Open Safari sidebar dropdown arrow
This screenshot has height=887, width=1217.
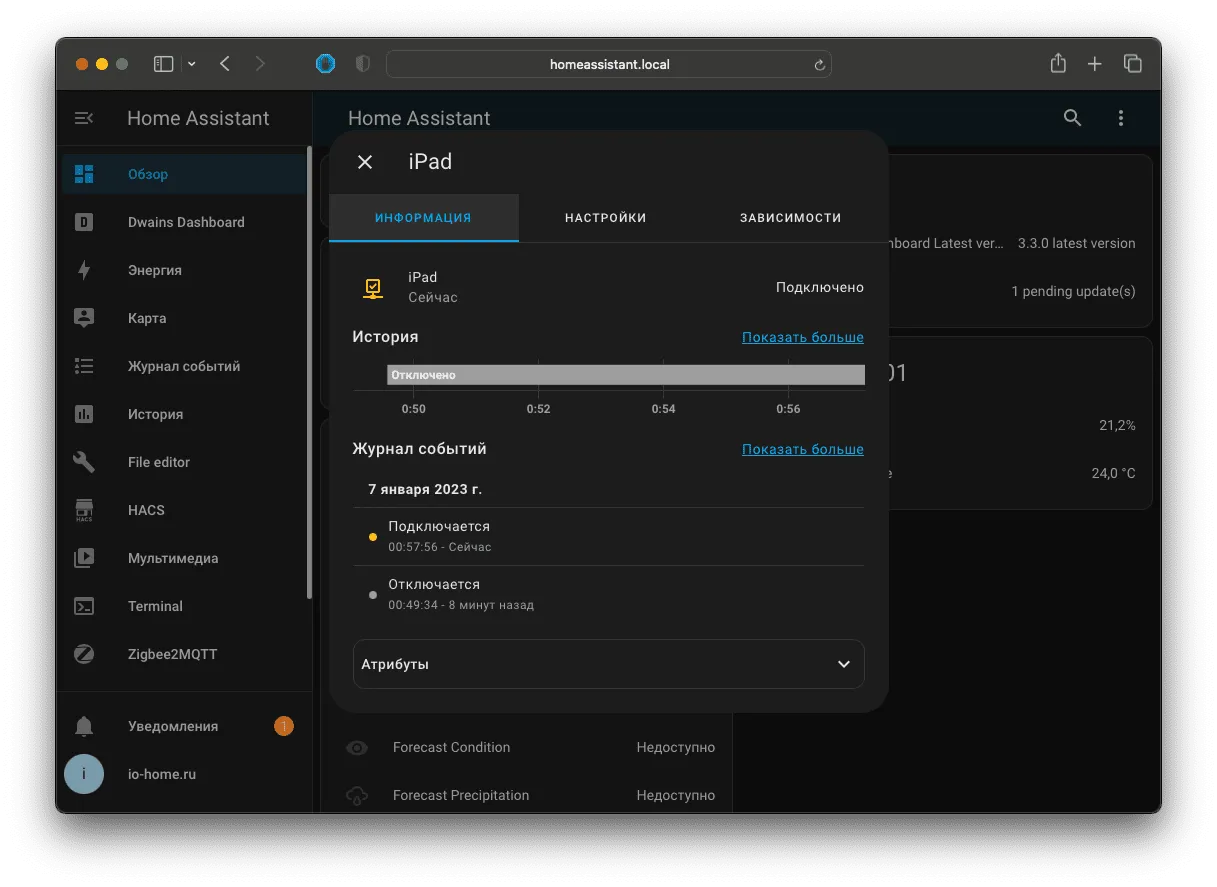pos(192,64)
